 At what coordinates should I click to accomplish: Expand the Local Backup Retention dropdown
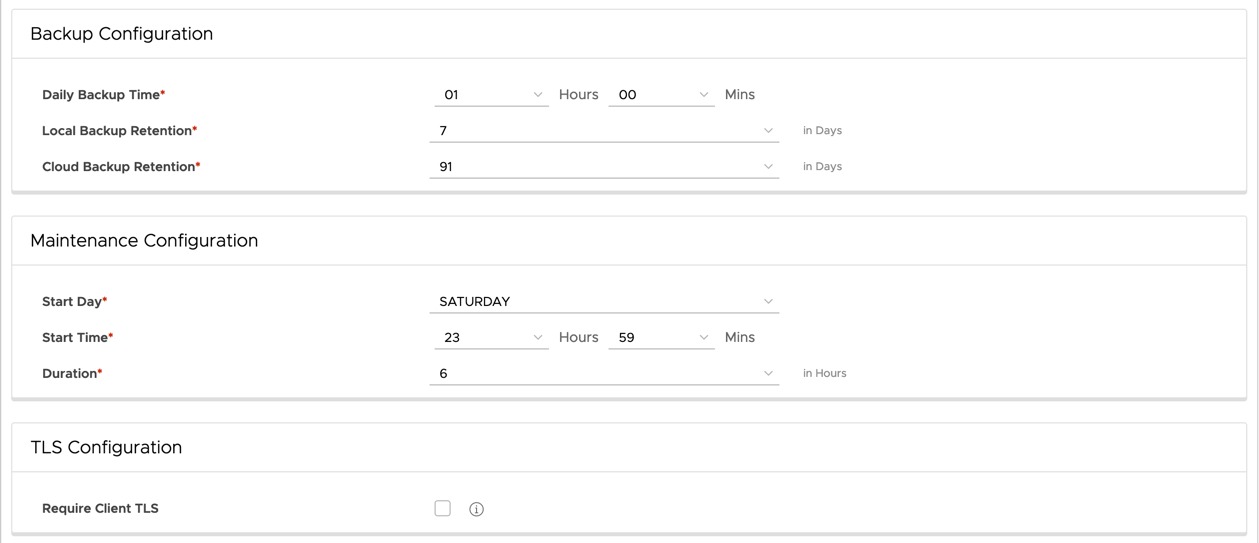tap(604, 131)
